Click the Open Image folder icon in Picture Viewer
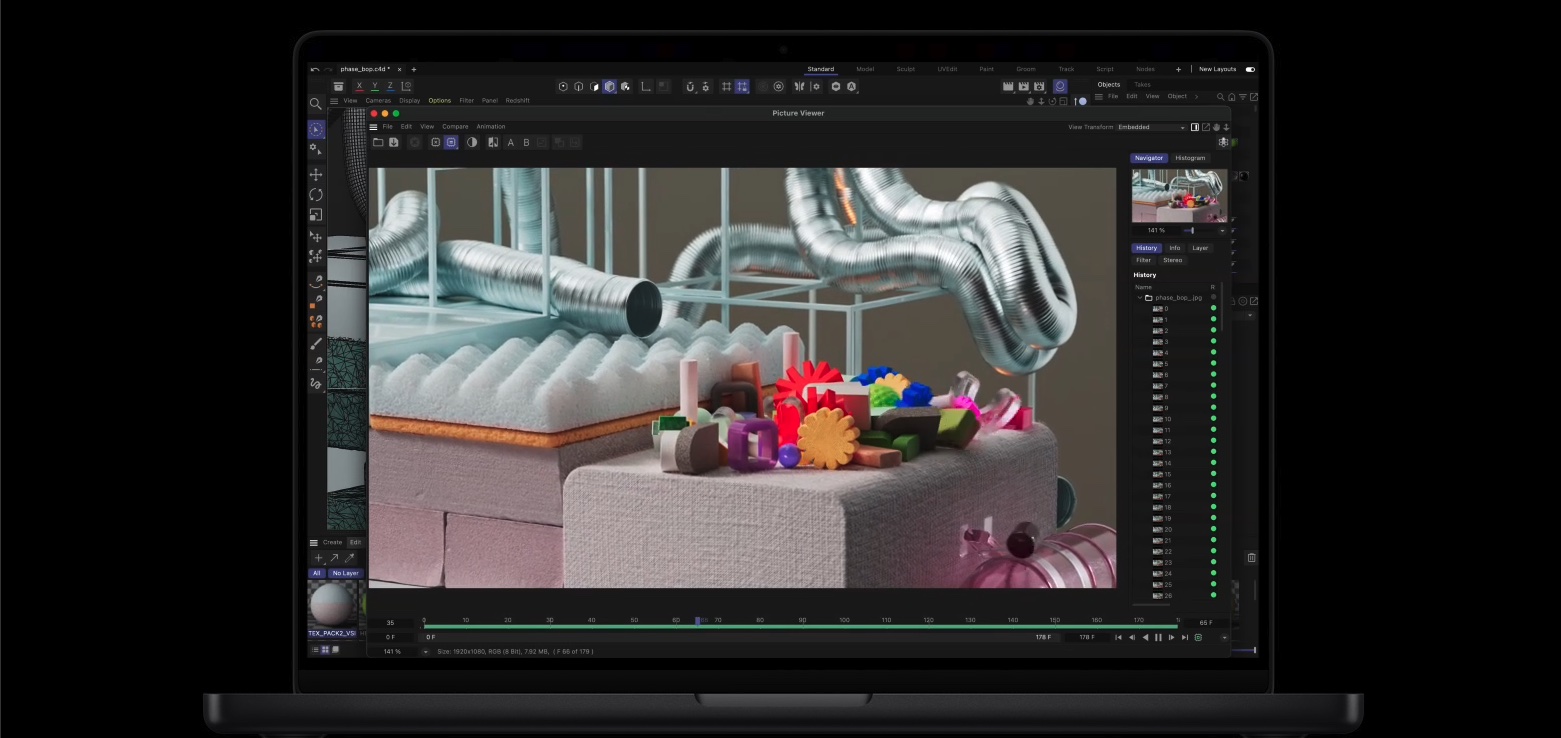 click(x=378, y=143)
